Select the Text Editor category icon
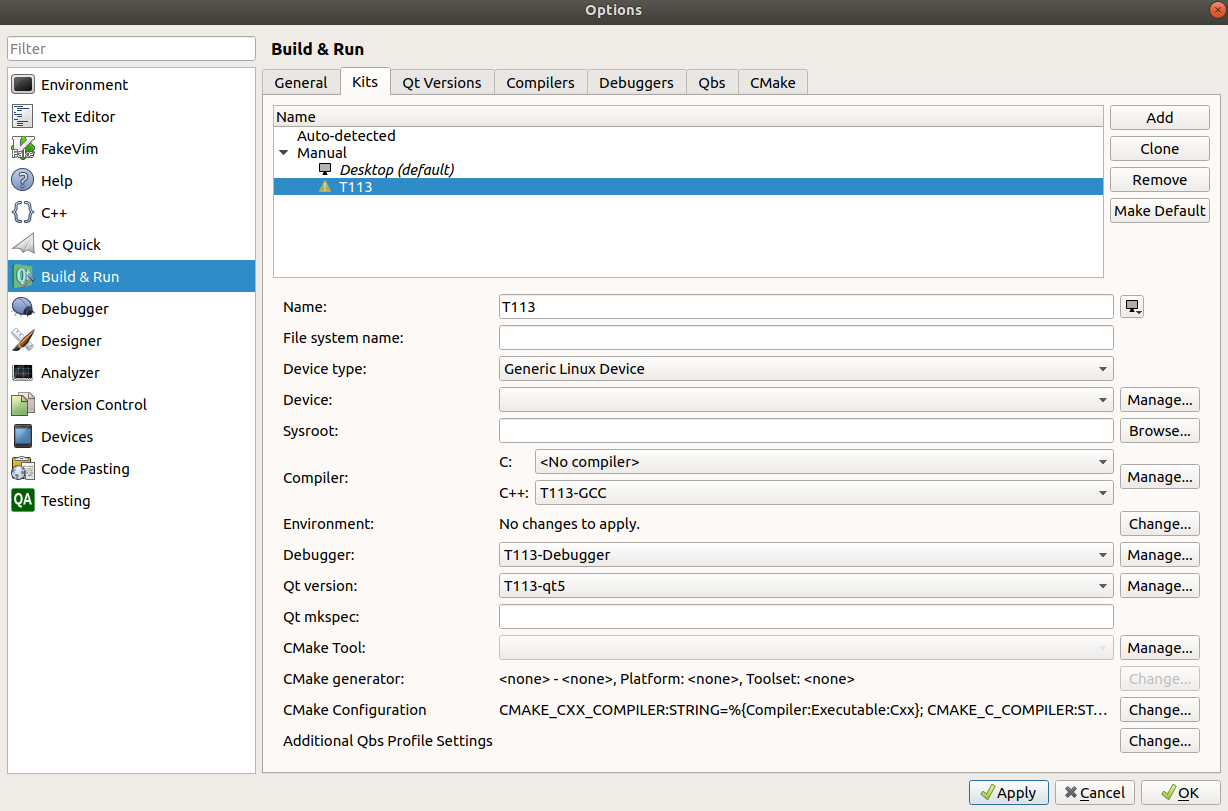The image size is (1228, 811). tap(23, 117)
